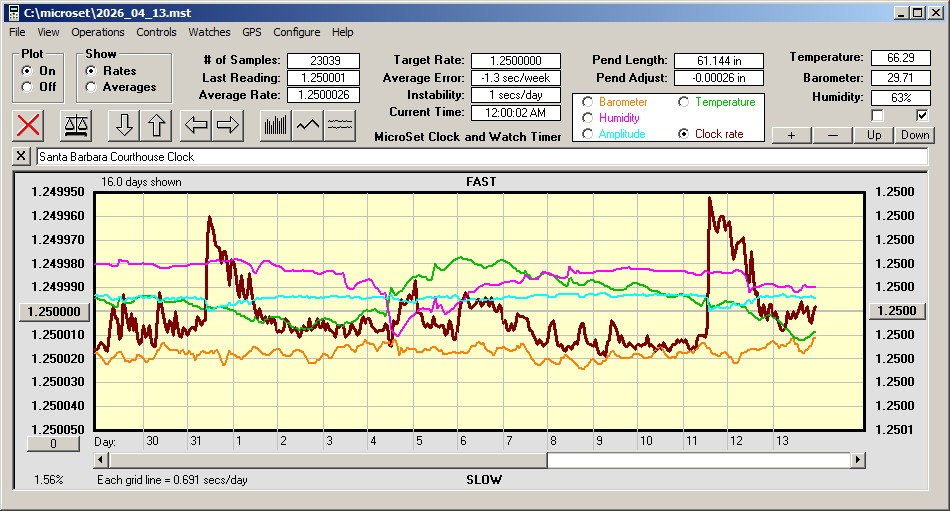Click the red X clear data icon
The width and height of the screenshot is (950, 511).
(29, 125)
